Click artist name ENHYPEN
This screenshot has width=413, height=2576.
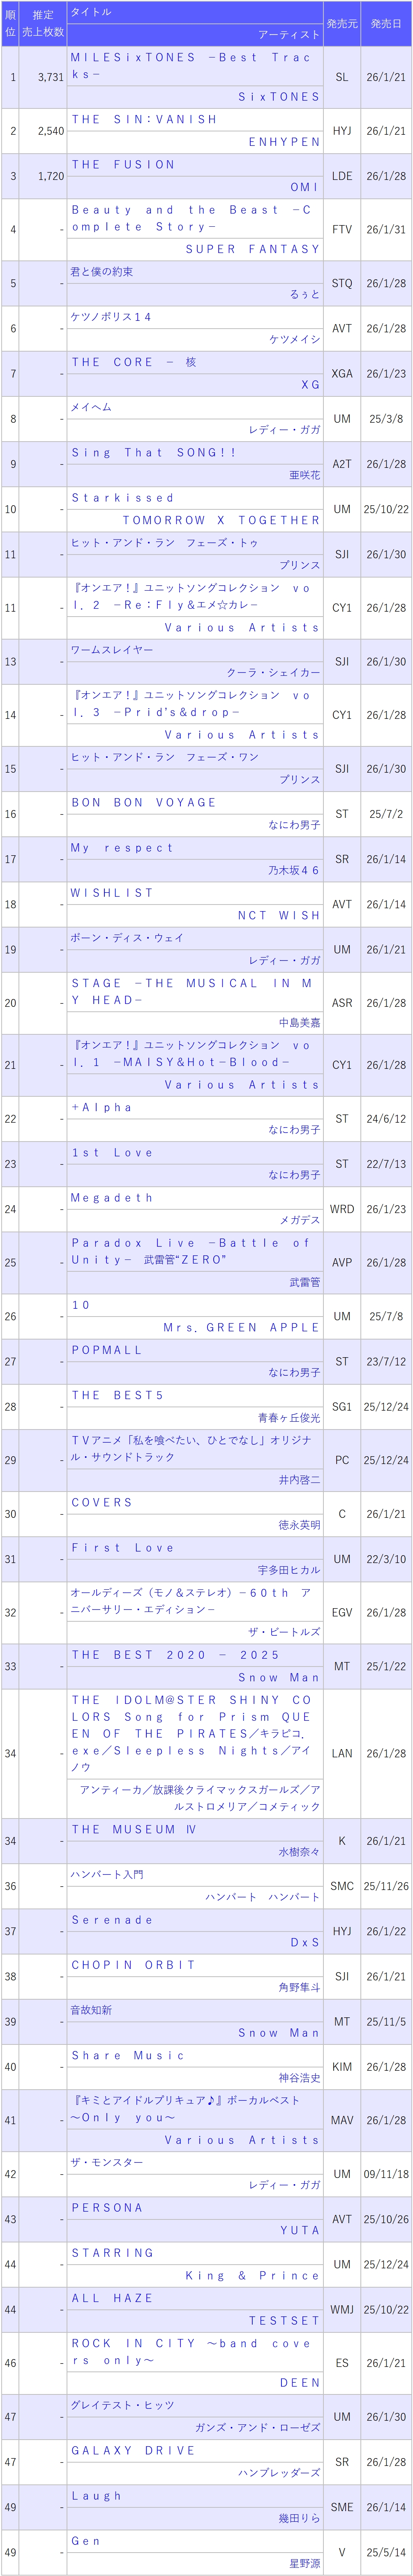[285, 142]
